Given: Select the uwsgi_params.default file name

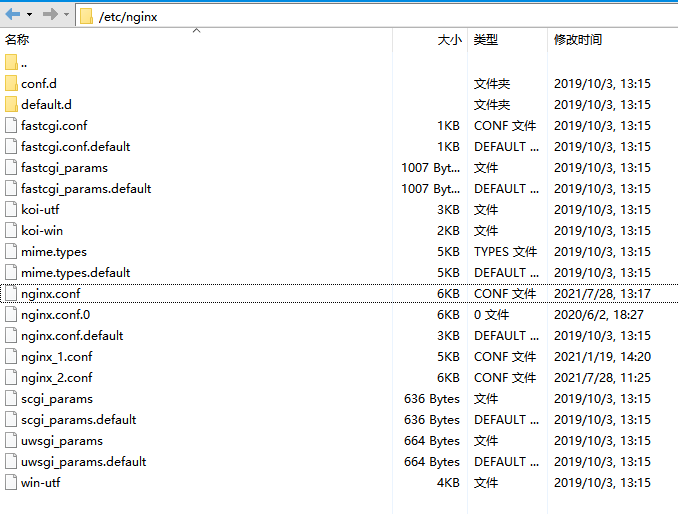Looking at the screenshot, I should (x=83, y=462).
